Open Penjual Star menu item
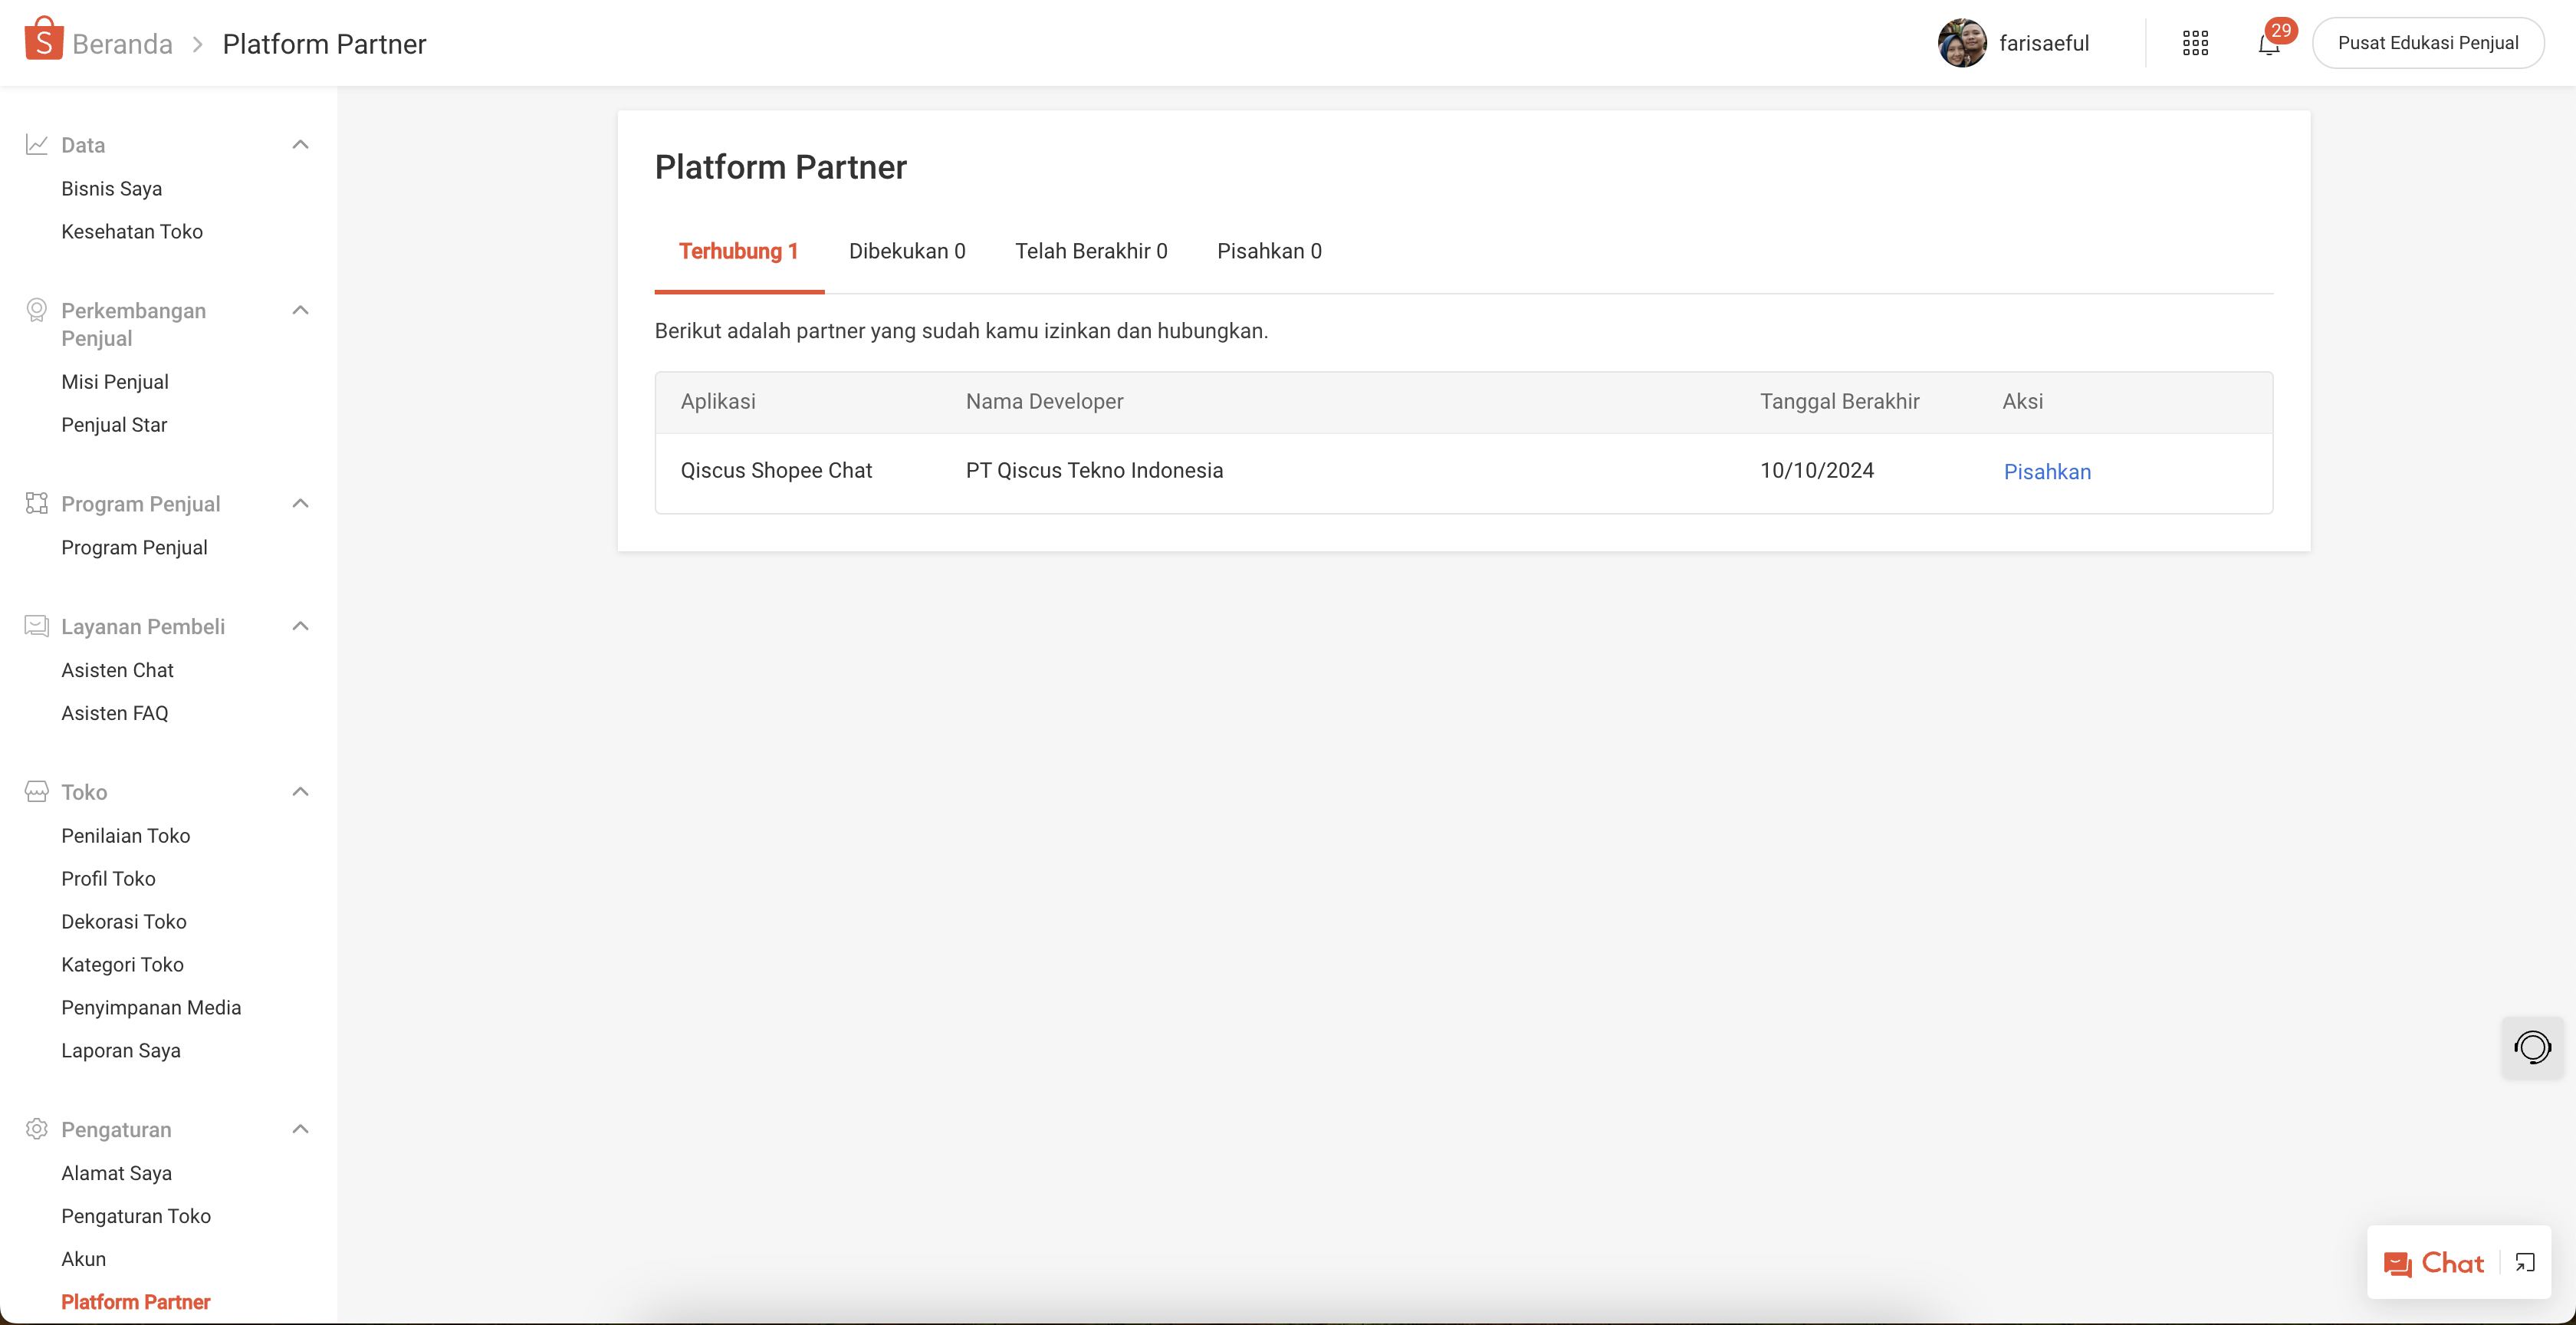Screen dimensions: 2576x1325 pyautogui.click(x=114, y=425)
